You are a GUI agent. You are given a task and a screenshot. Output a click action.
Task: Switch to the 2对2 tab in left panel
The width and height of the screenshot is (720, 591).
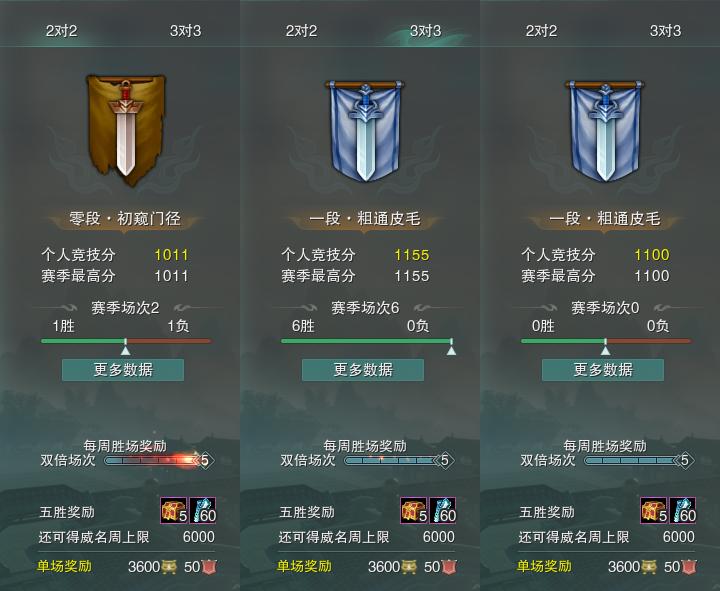(61, 31)
